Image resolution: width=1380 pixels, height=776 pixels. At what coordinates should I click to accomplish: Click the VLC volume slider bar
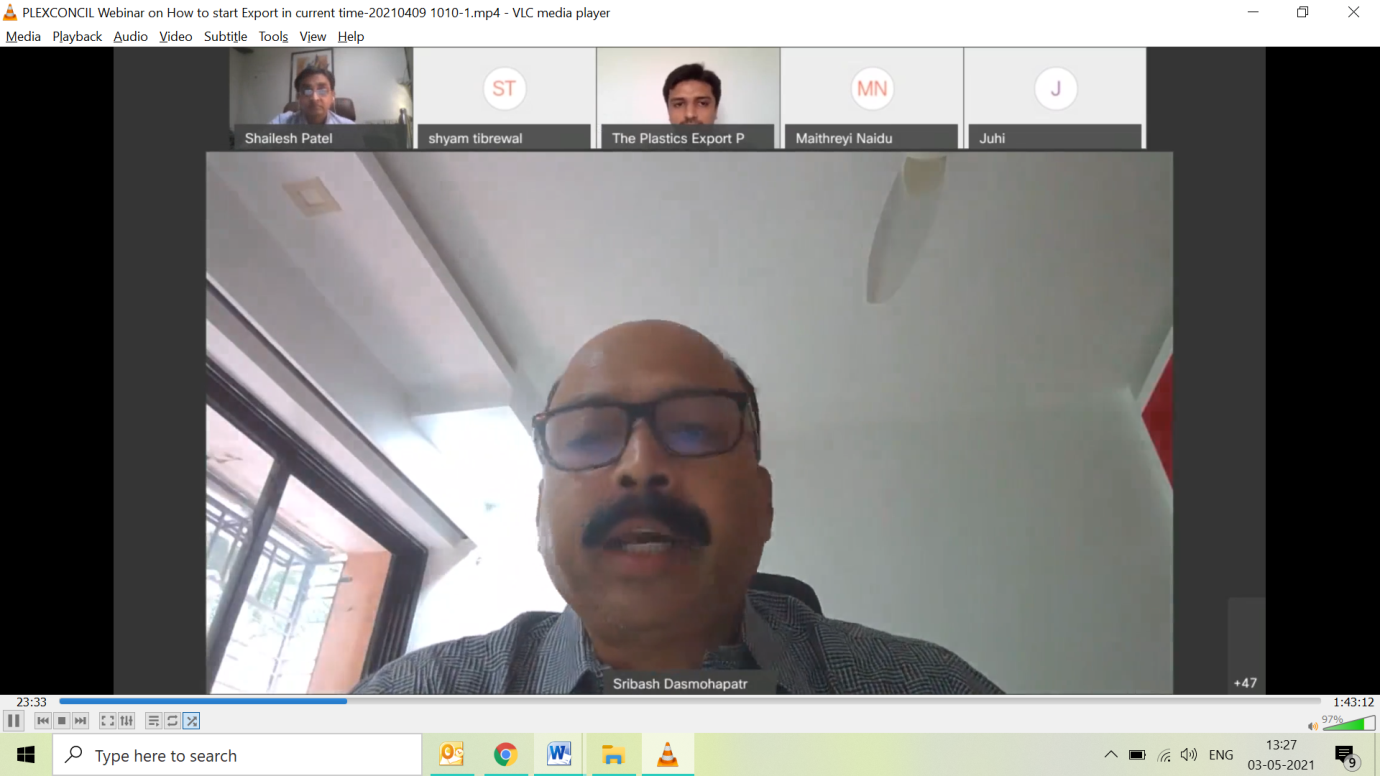1348,724
